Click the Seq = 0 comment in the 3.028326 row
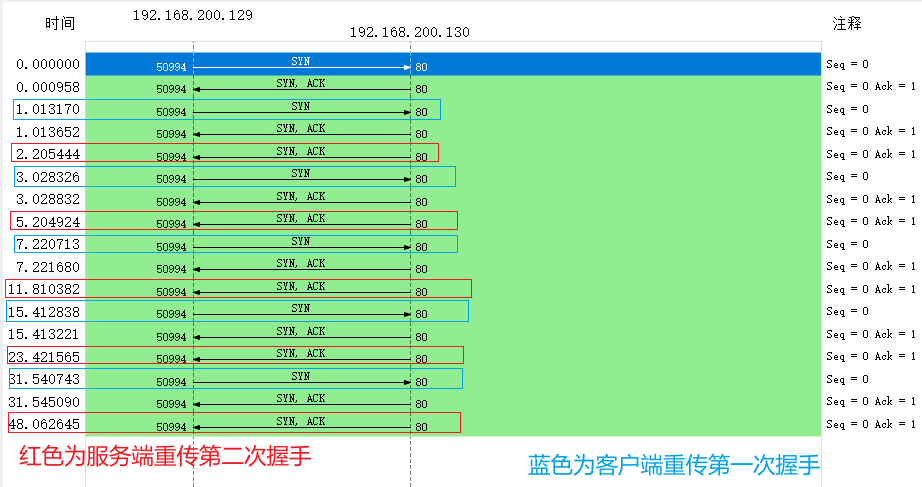The width and height of the screenshot is (922, 487). (x=847, y=176)
